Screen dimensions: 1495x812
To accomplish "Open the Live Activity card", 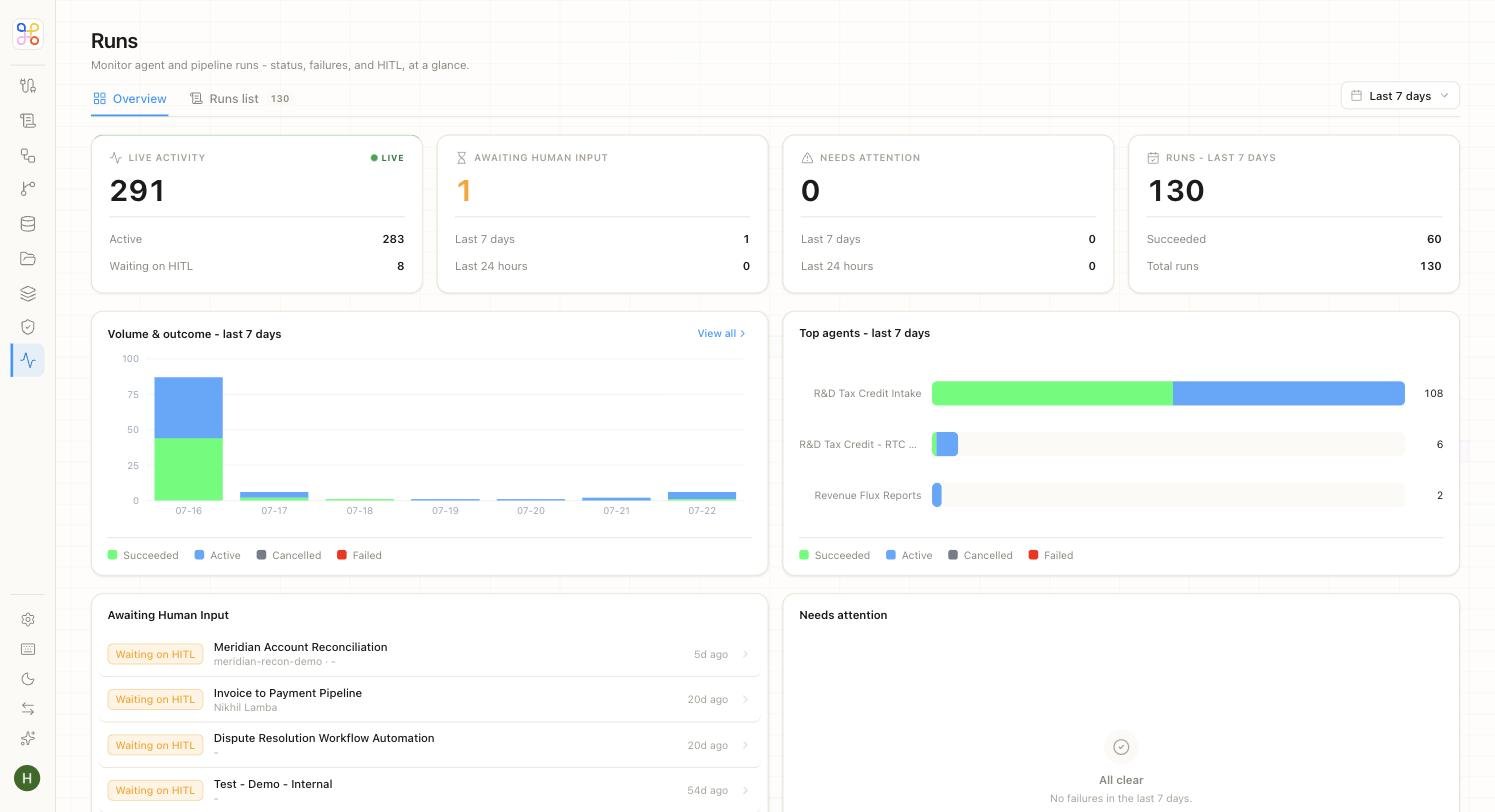I will point(257,214).
